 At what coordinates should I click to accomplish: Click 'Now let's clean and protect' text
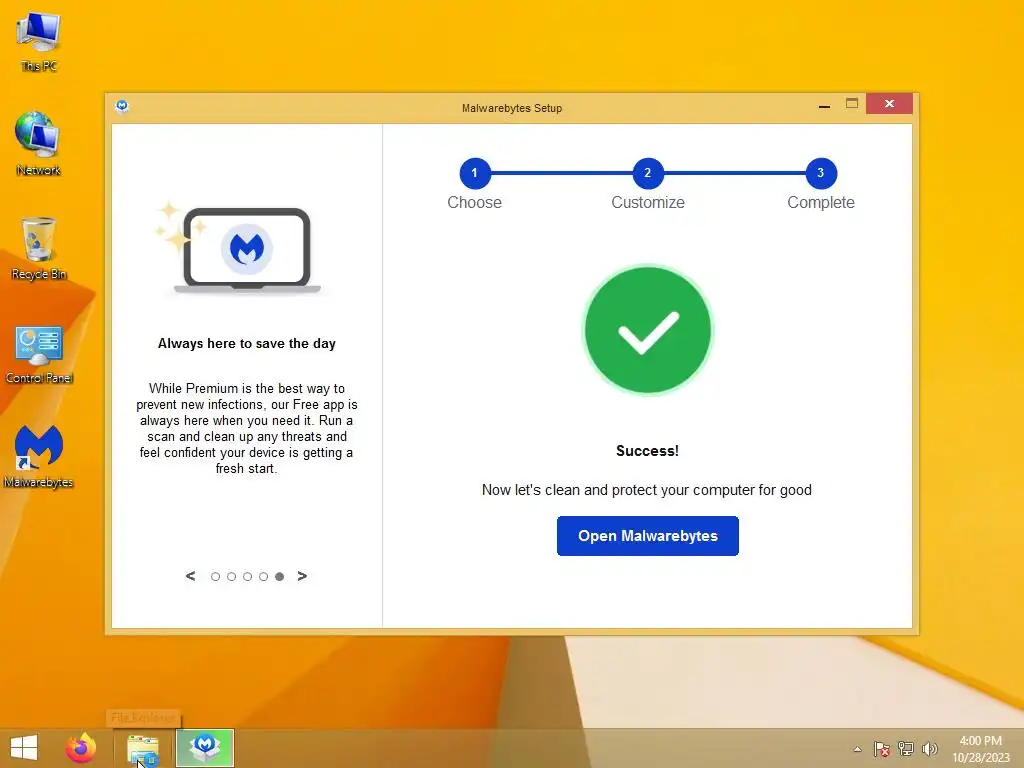tap(647, 490)
